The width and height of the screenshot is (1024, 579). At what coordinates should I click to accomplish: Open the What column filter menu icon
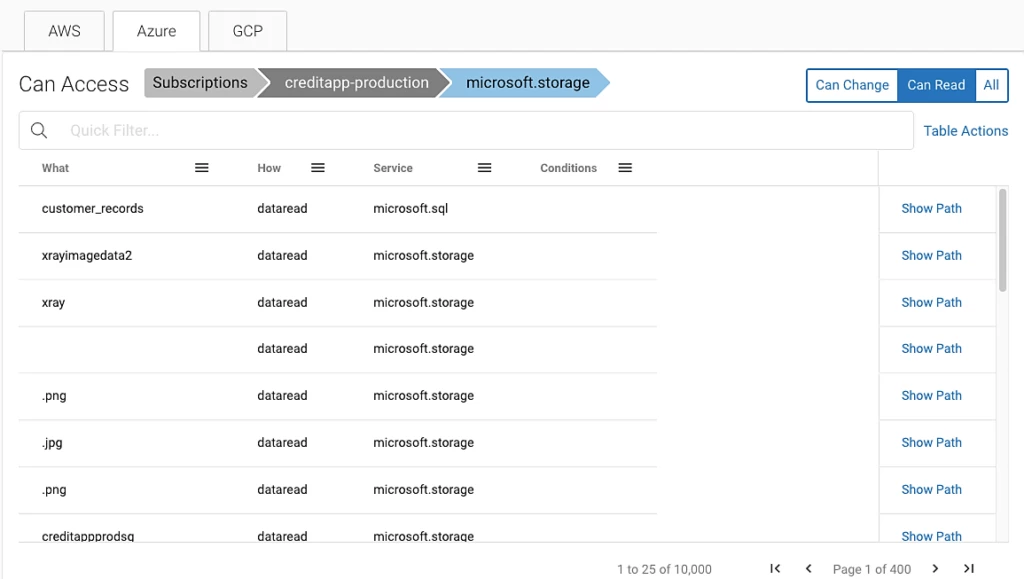pos(201,167)
